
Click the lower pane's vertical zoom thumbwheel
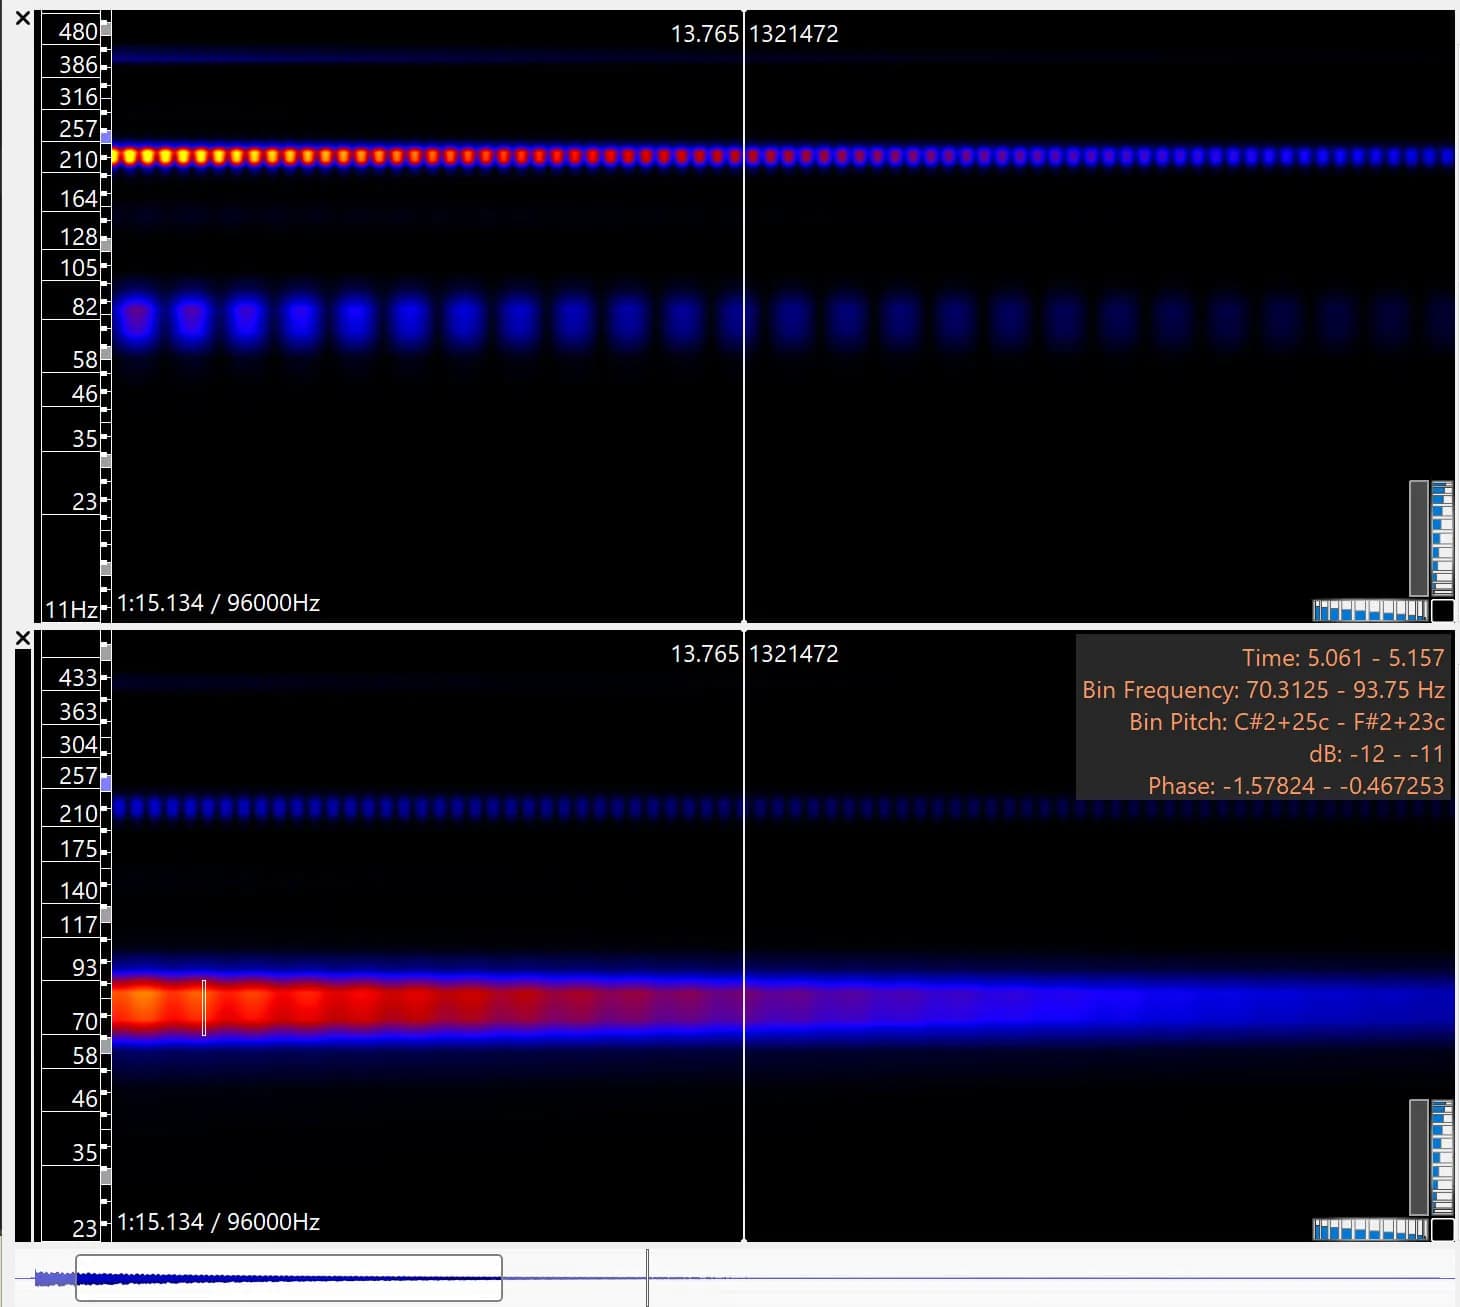[x=1442, y=1158]
